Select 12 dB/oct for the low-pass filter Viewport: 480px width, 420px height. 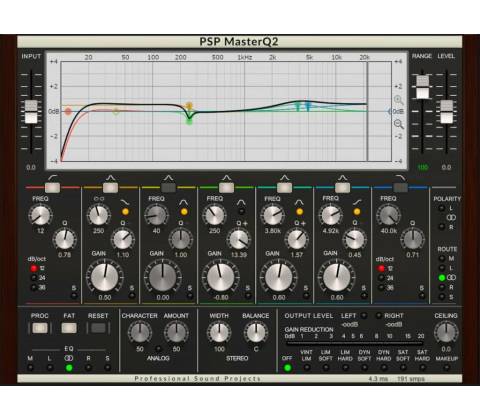coord(381,268)
